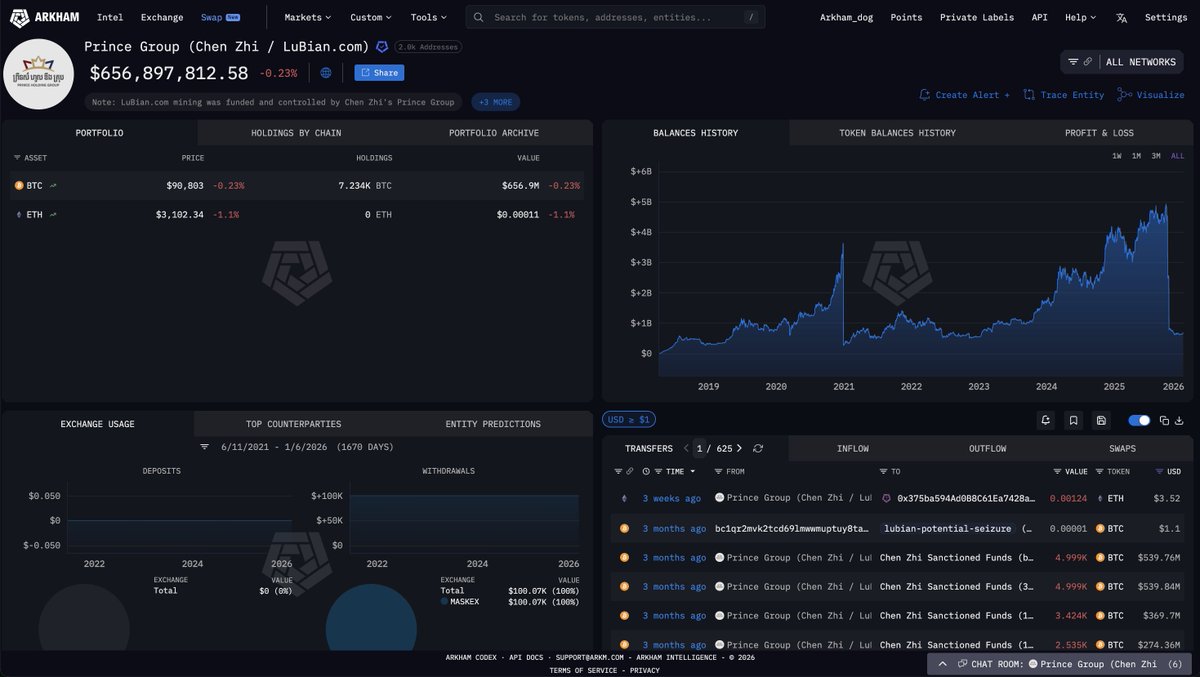This screenshot has width=1200, height=677.
Task: Click the globe icon beside portfolio value
Action: tap(326, 73)
